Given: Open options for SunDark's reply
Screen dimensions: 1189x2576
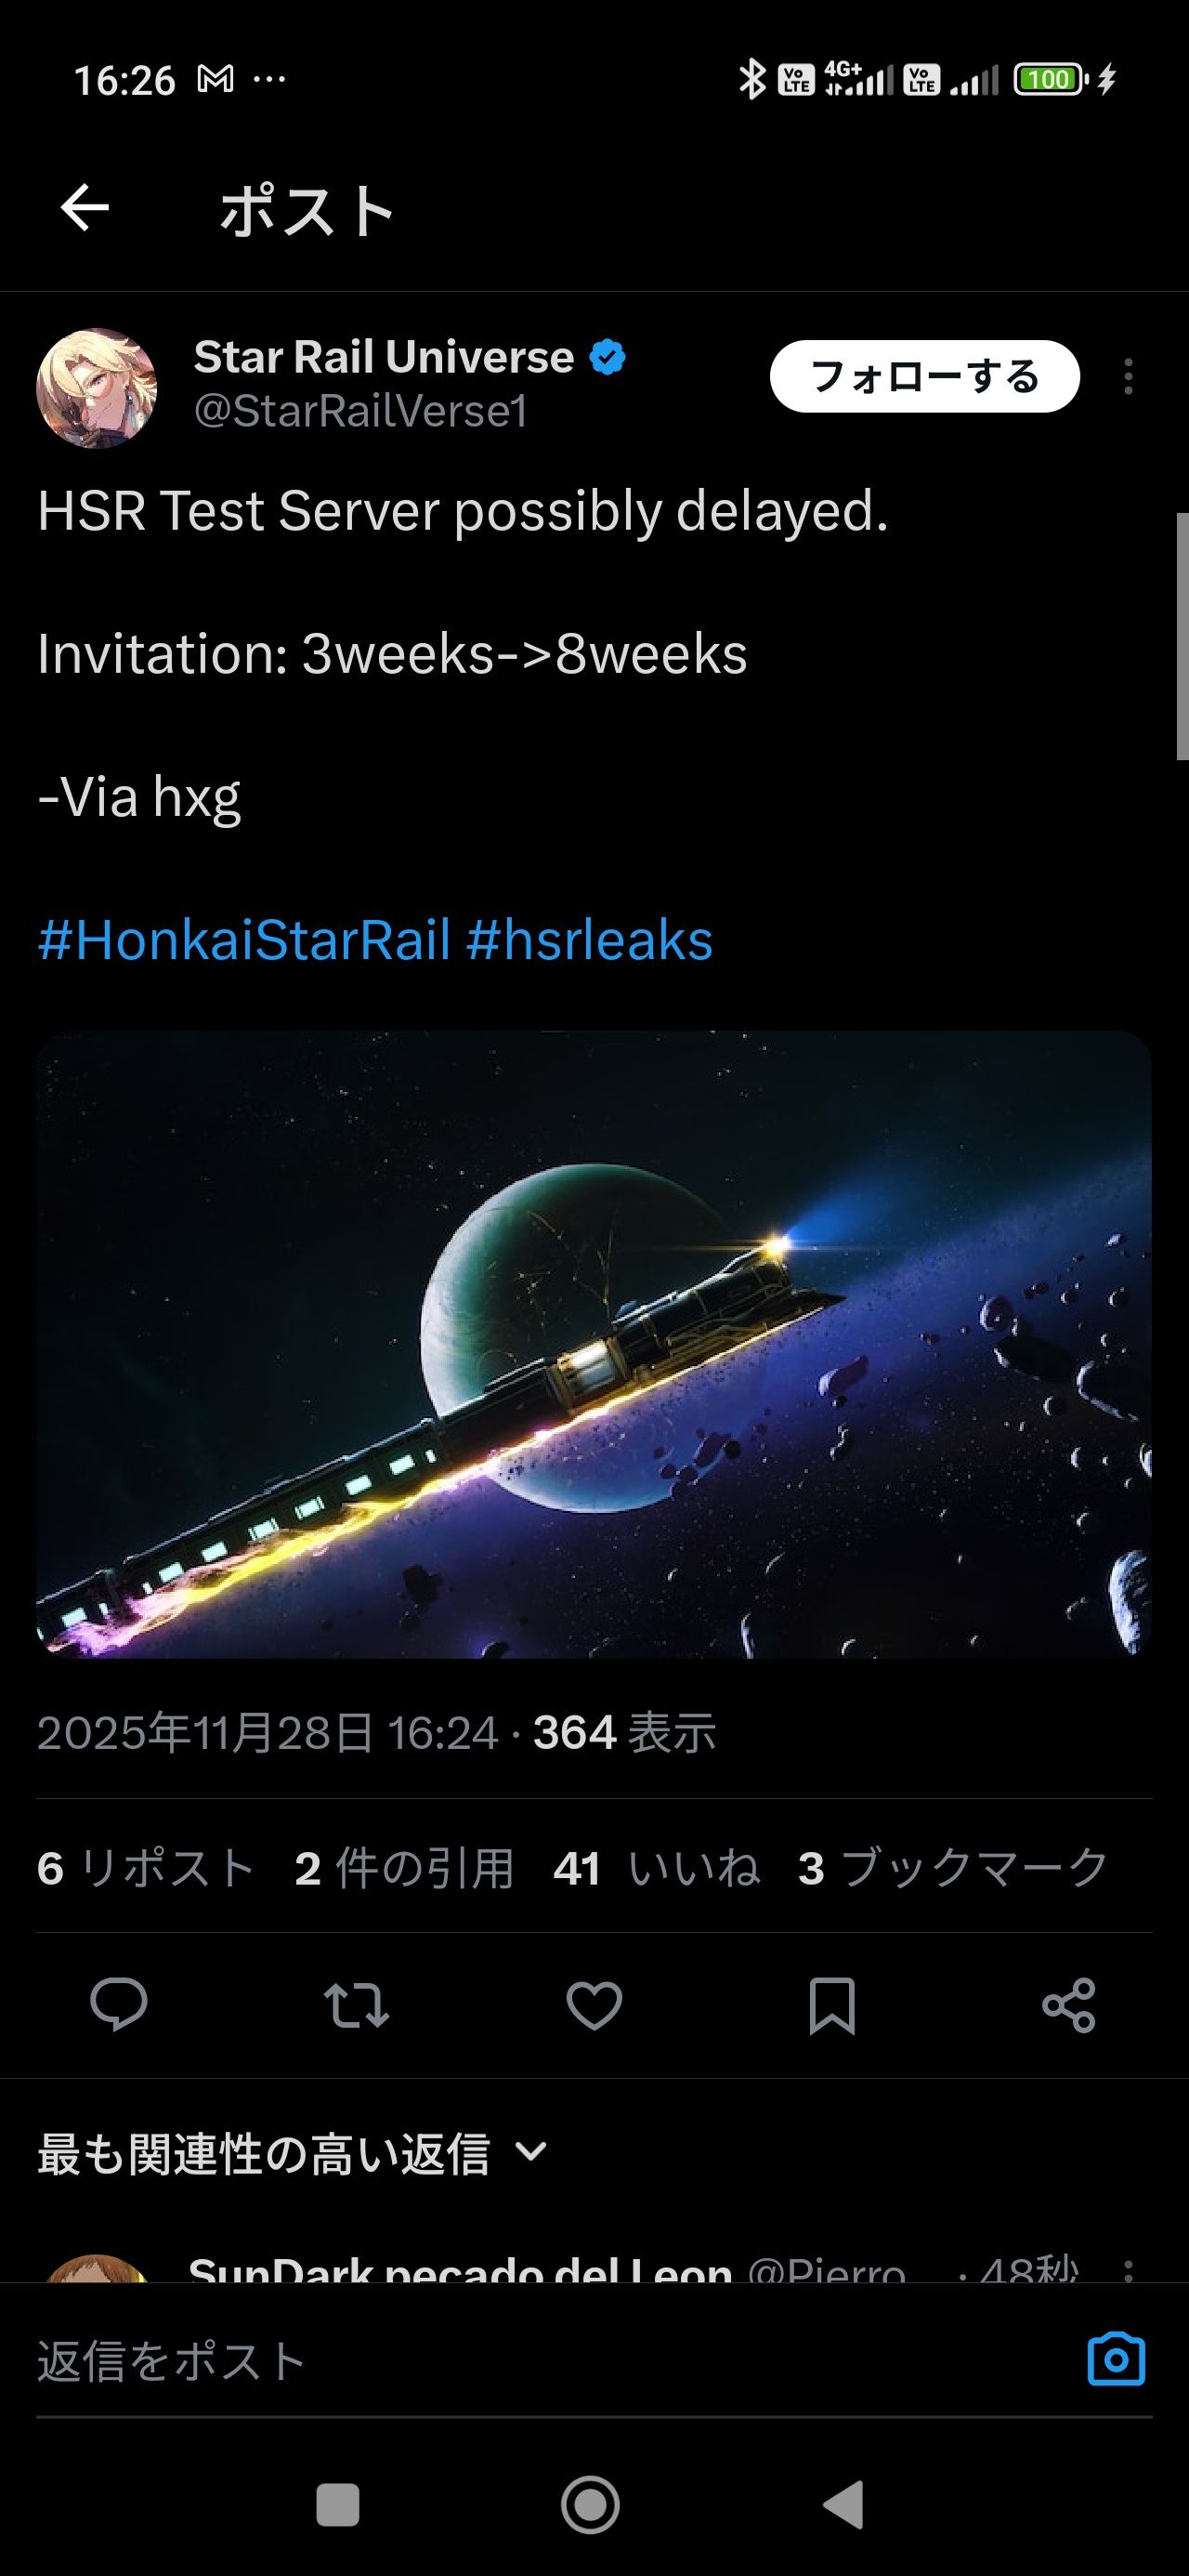Looking at the screenshot, I should (1128, 2270).
